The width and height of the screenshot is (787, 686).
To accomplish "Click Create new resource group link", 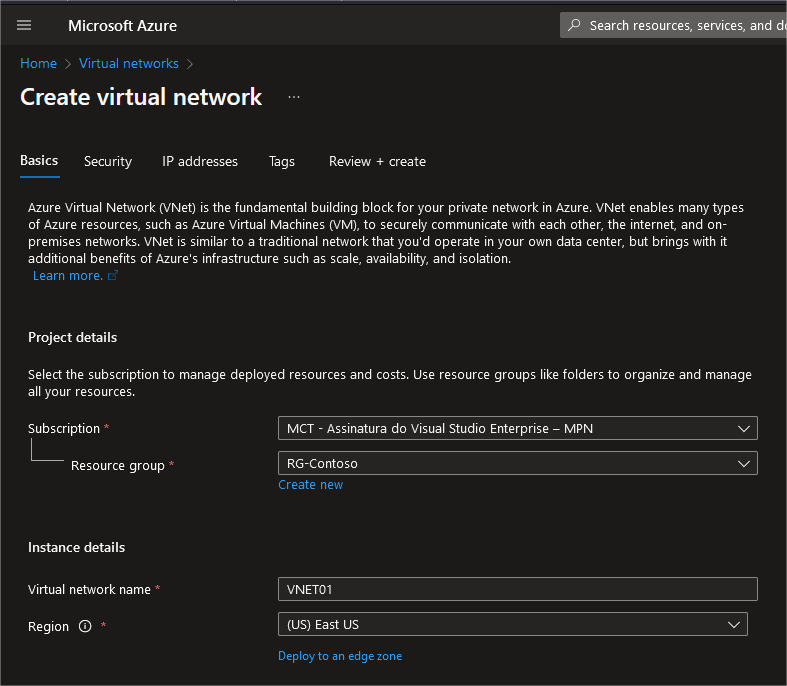I will (x=311, y=485).
